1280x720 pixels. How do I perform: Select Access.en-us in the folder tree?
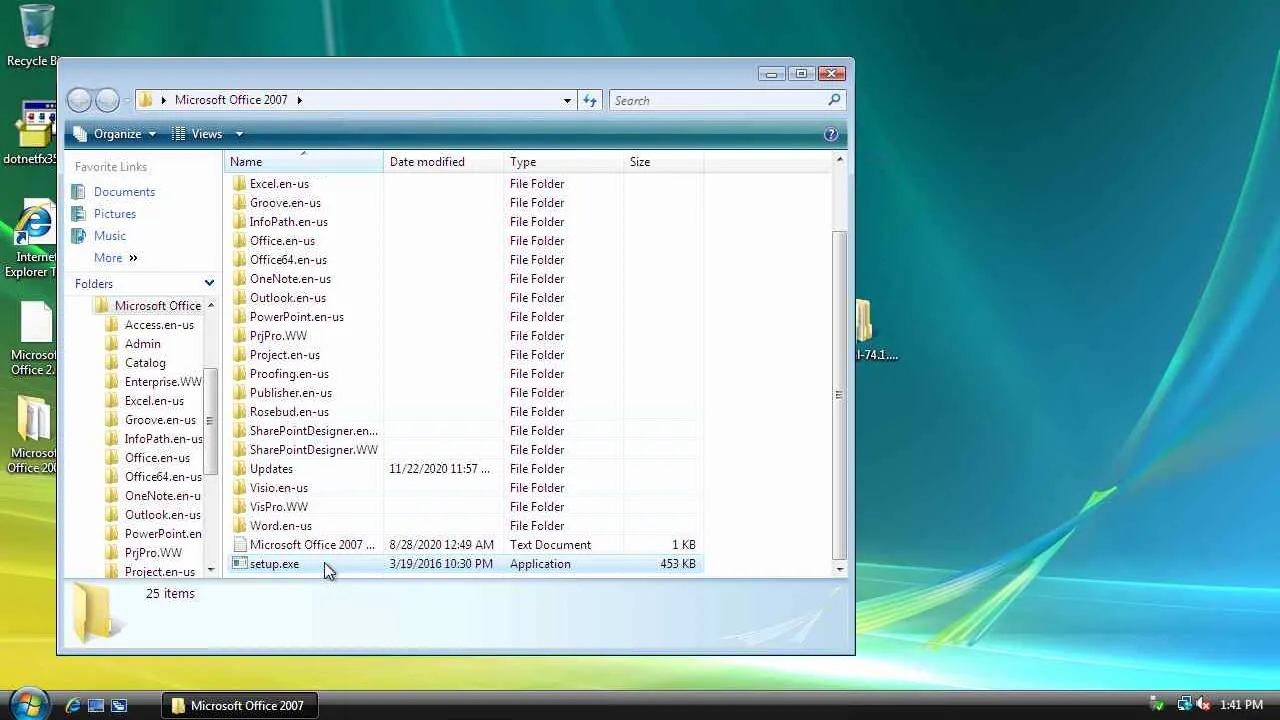[x=159, y=325]
